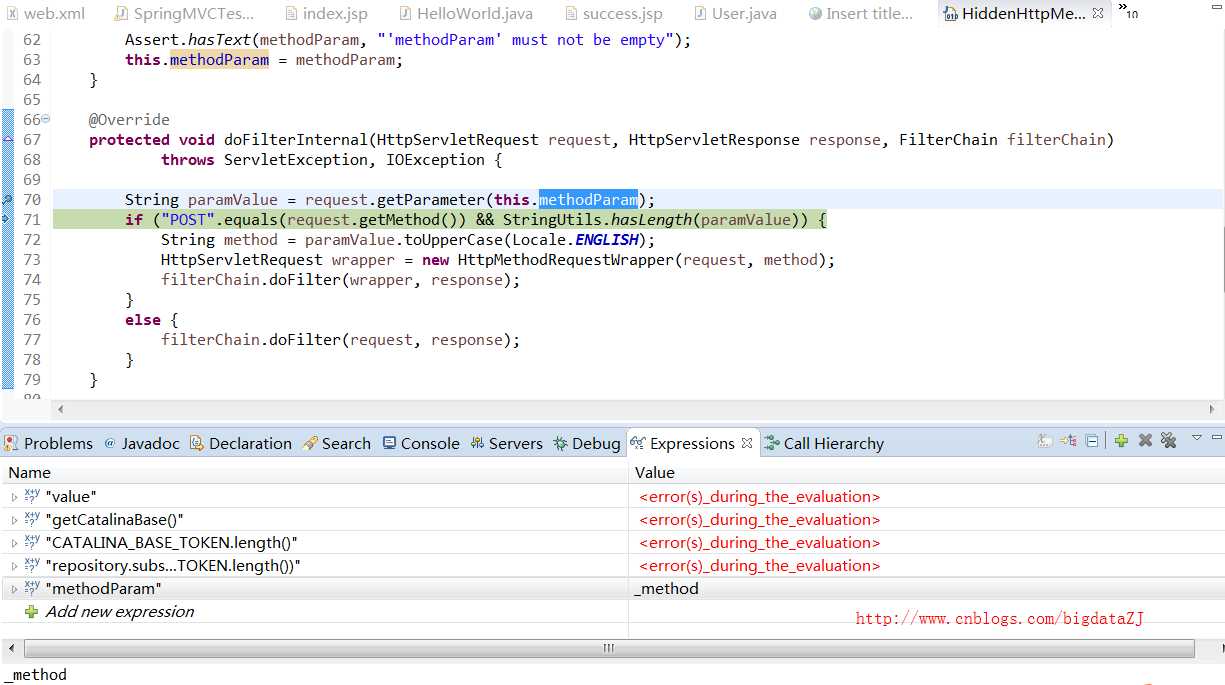Click Show Type Names icon in Expressions toolbar
The height and width of the screenshot is (685, 1225).
pyautogui.click(x=1045, y=441)
